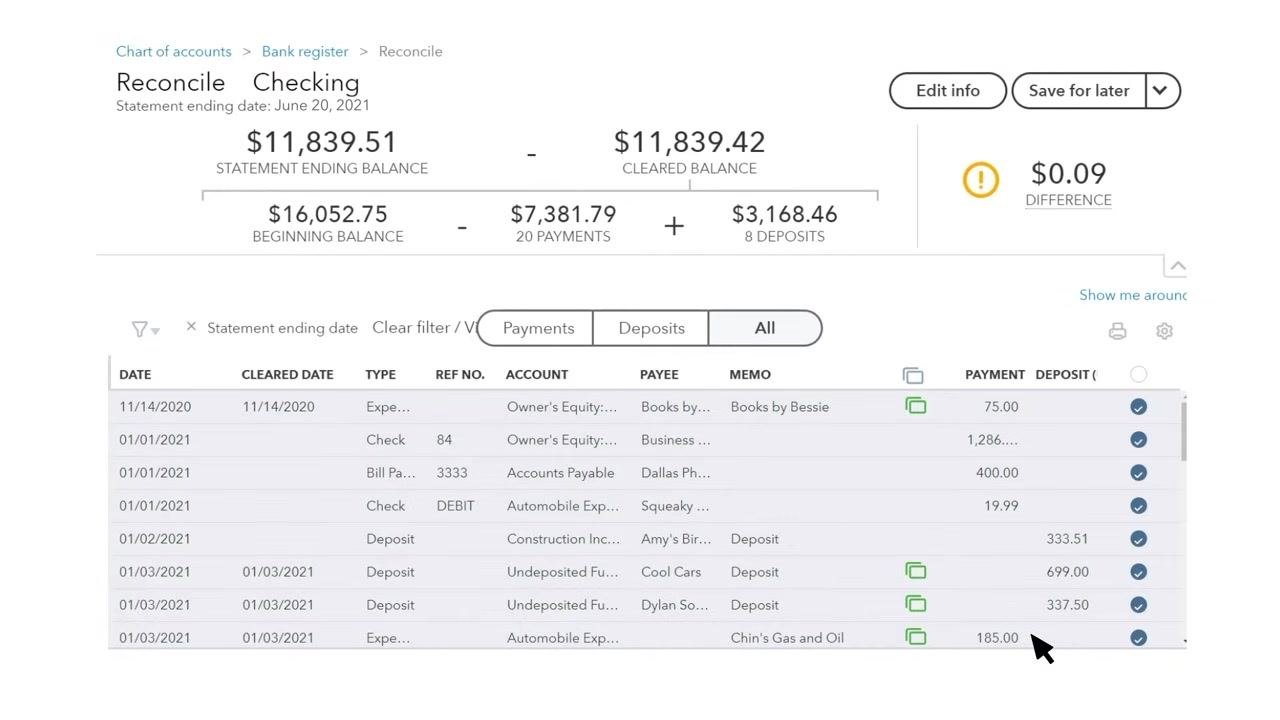Open table settings gear icon

pyautogui.click(x=1164, y=331)
